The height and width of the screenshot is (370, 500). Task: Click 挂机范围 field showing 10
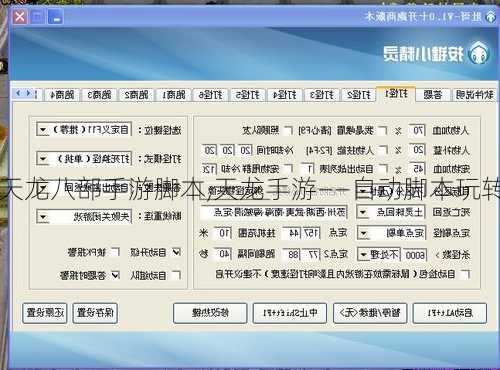[x=223, y=233]
